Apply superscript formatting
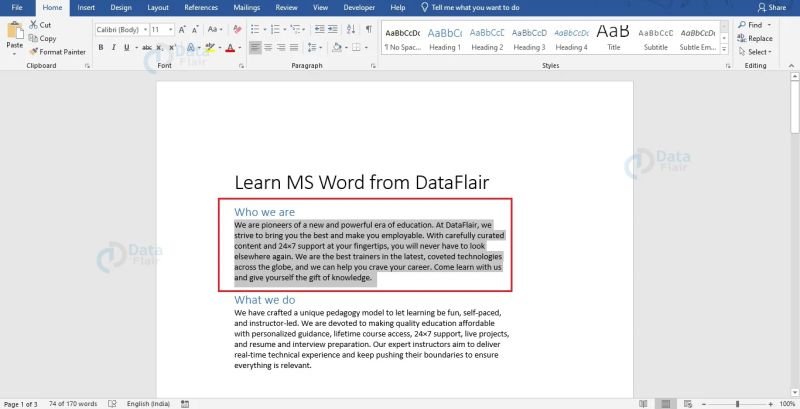 (x=172, y=47)
